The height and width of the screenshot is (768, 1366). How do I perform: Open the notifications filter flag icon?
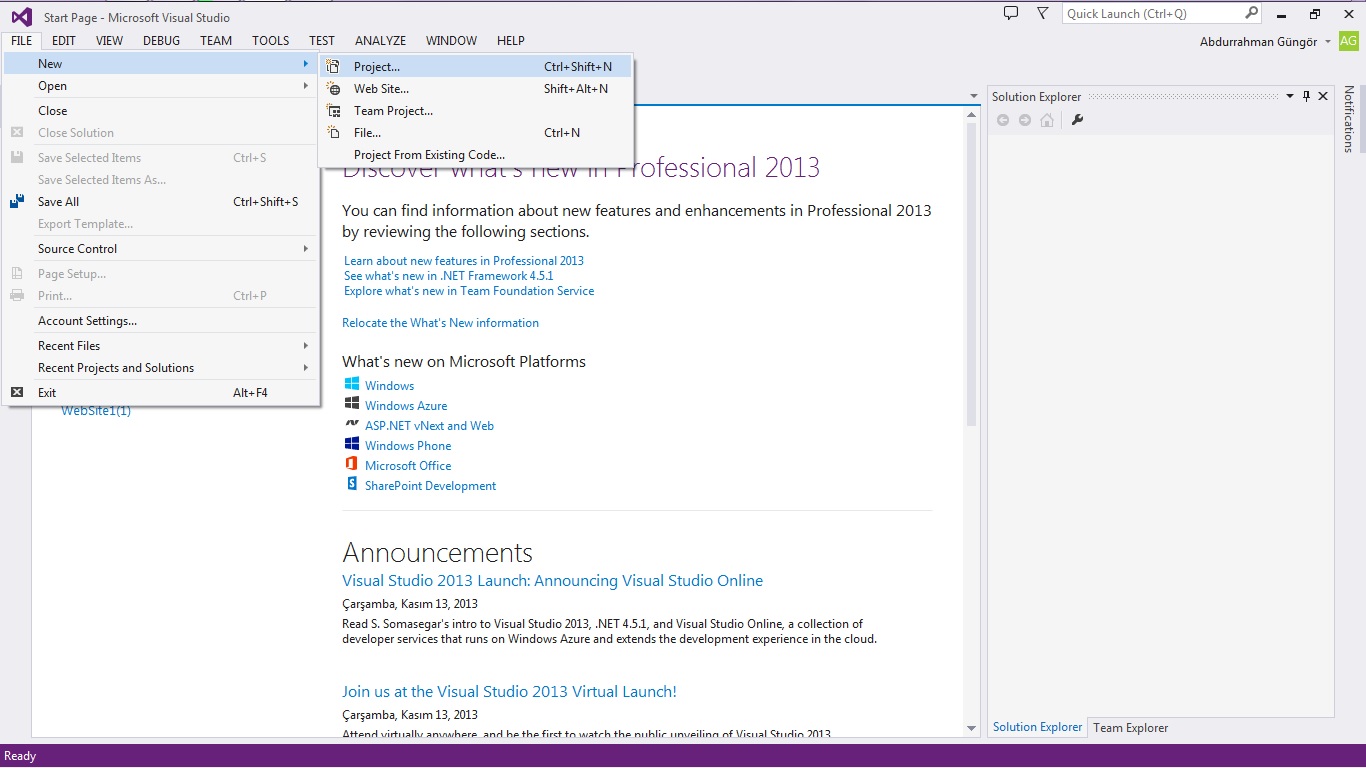tap(1043, 13)
